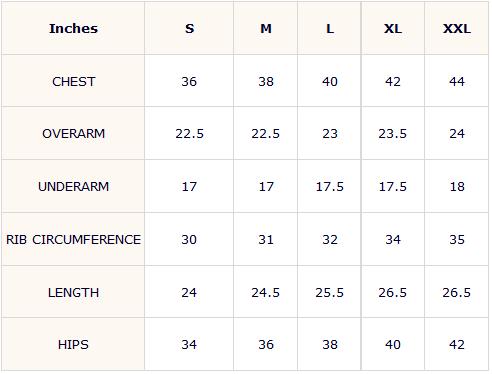Click the CHEST row label

pos(73,82)
